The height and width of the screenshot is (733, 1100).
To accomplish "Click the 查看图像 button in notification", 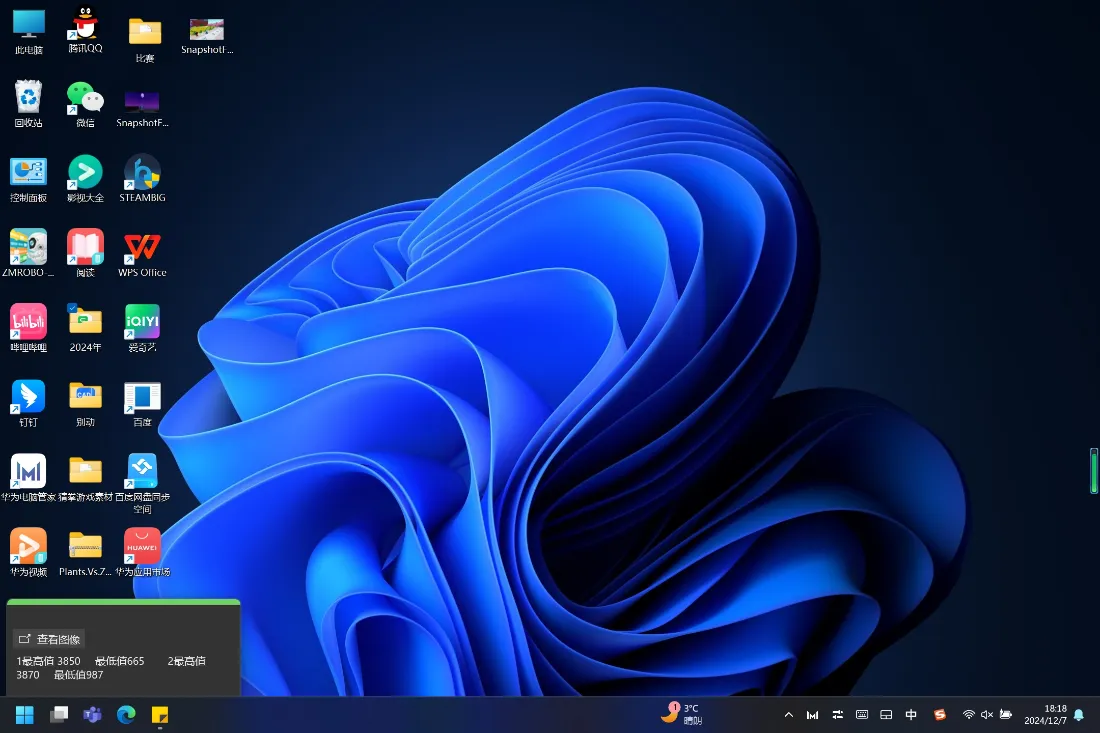I will click(49, 639).
